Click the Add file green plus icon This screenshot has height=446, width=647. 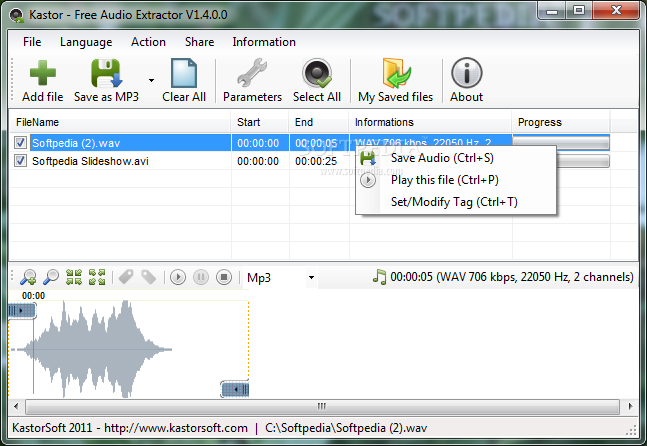click(x=43, y=73)
